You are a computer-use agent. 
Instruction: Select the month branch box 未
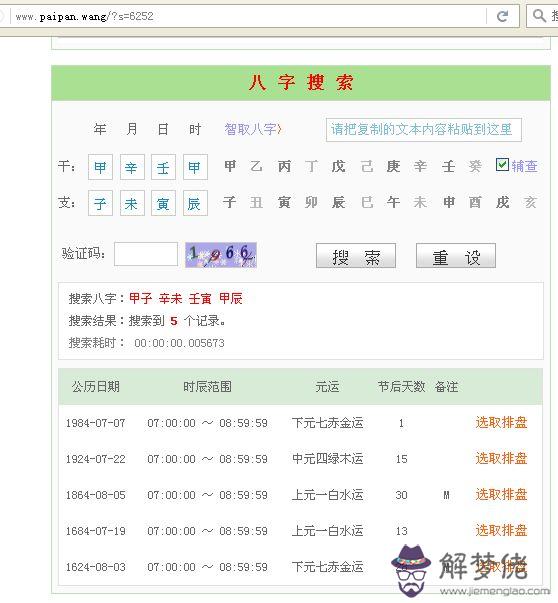click(x=132, y=203)
